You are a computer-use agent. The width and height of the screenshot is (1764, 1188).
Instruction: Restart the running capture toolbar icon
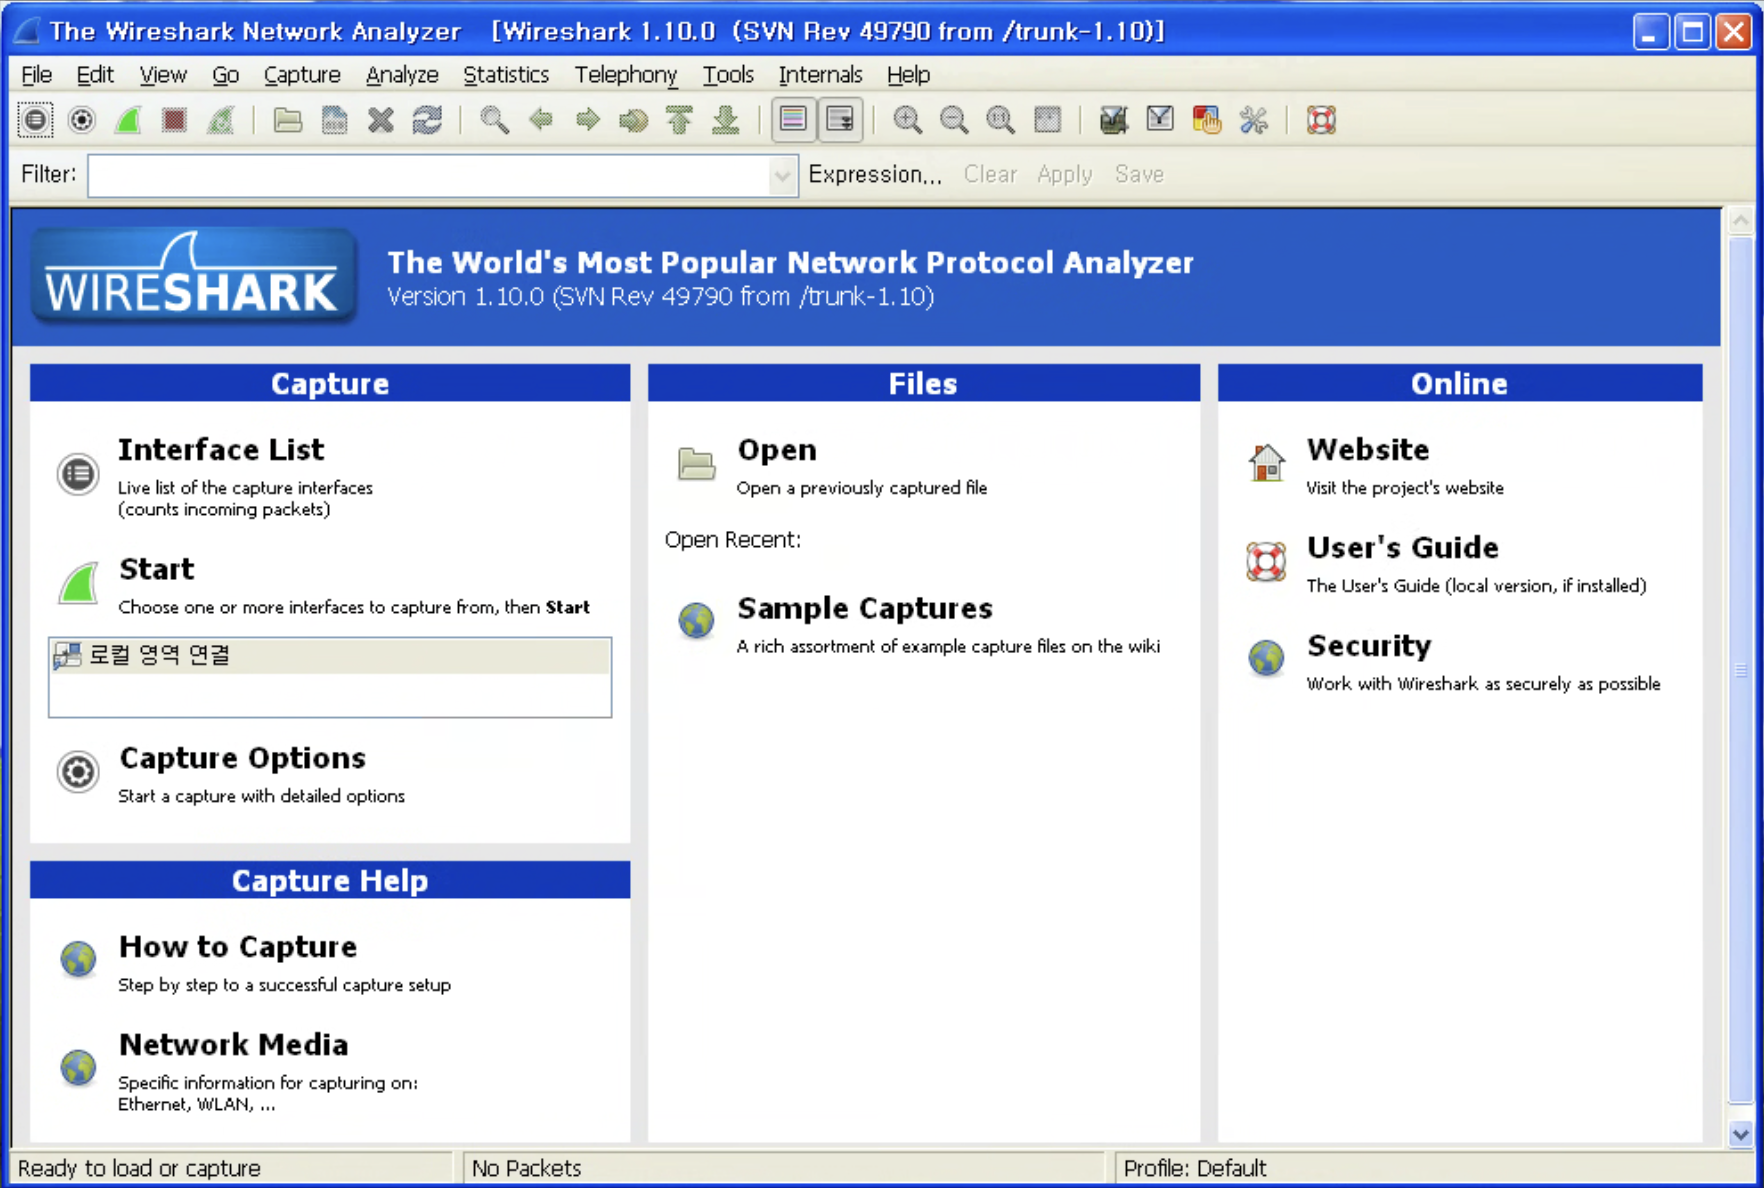tap(221, 121)
